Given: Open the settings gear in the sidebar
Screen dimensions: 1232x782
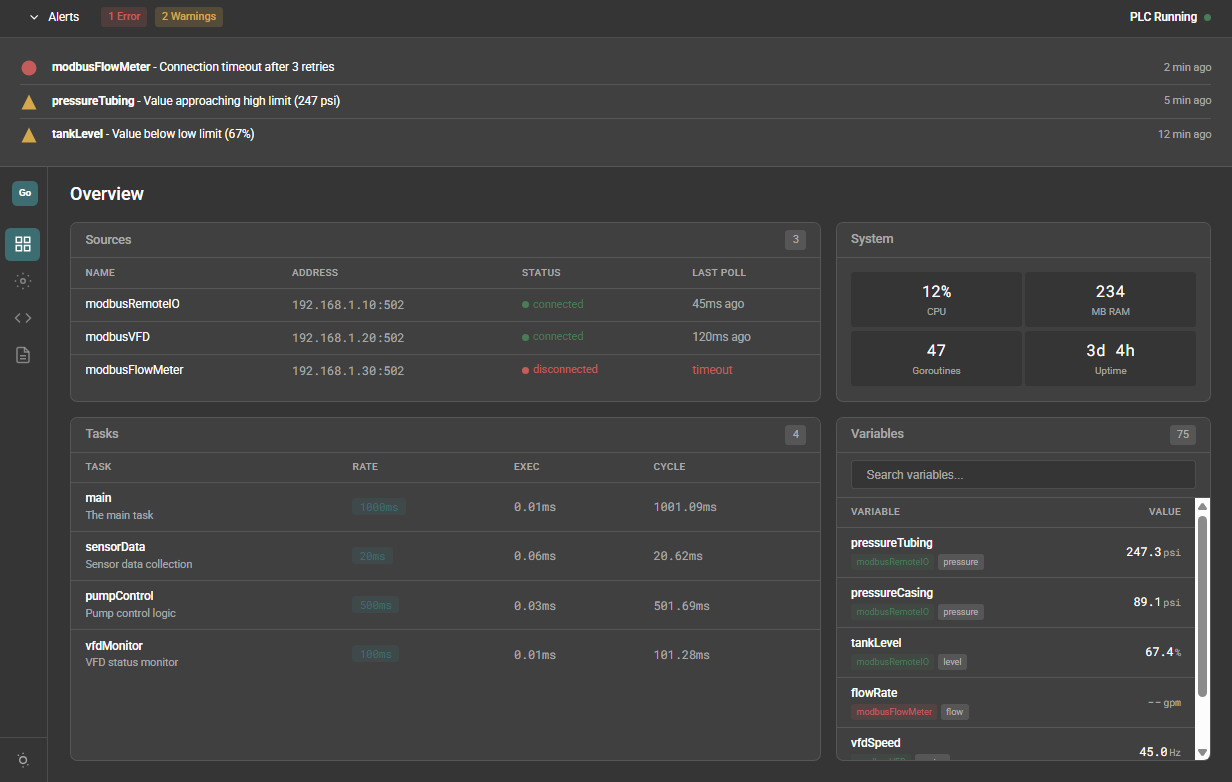Looking at the screenshot, I should [x=23, y=281].
